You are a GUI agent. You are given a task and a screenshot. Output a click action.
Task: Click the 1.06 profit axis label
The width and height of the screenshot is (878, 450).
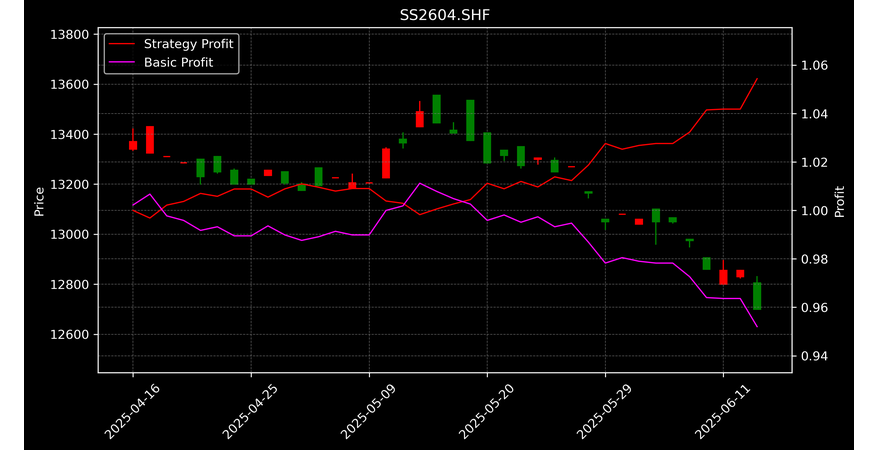(814, 66)
